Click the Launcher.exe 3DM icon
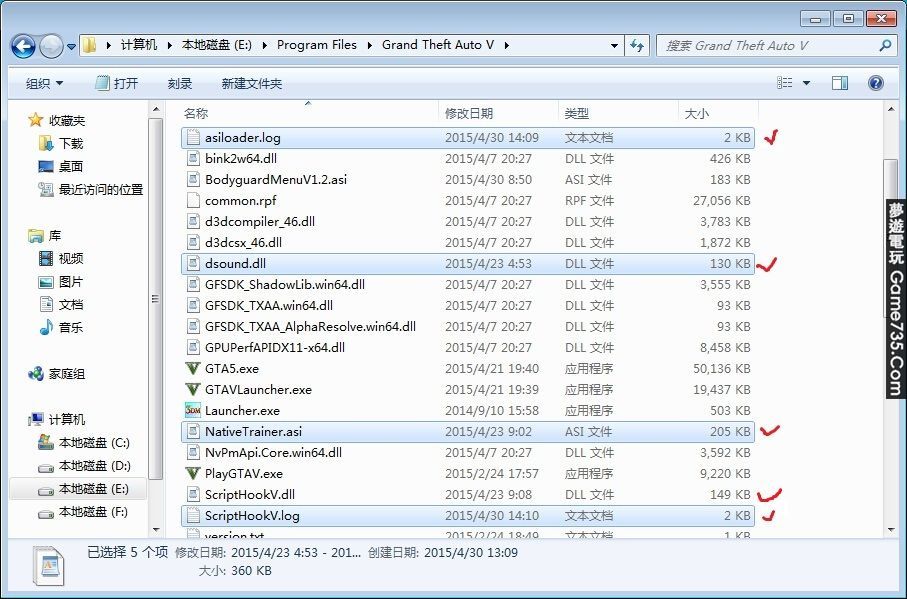Image resolution: width=907 pixels, height=599 pixels. tap(193, 411)
